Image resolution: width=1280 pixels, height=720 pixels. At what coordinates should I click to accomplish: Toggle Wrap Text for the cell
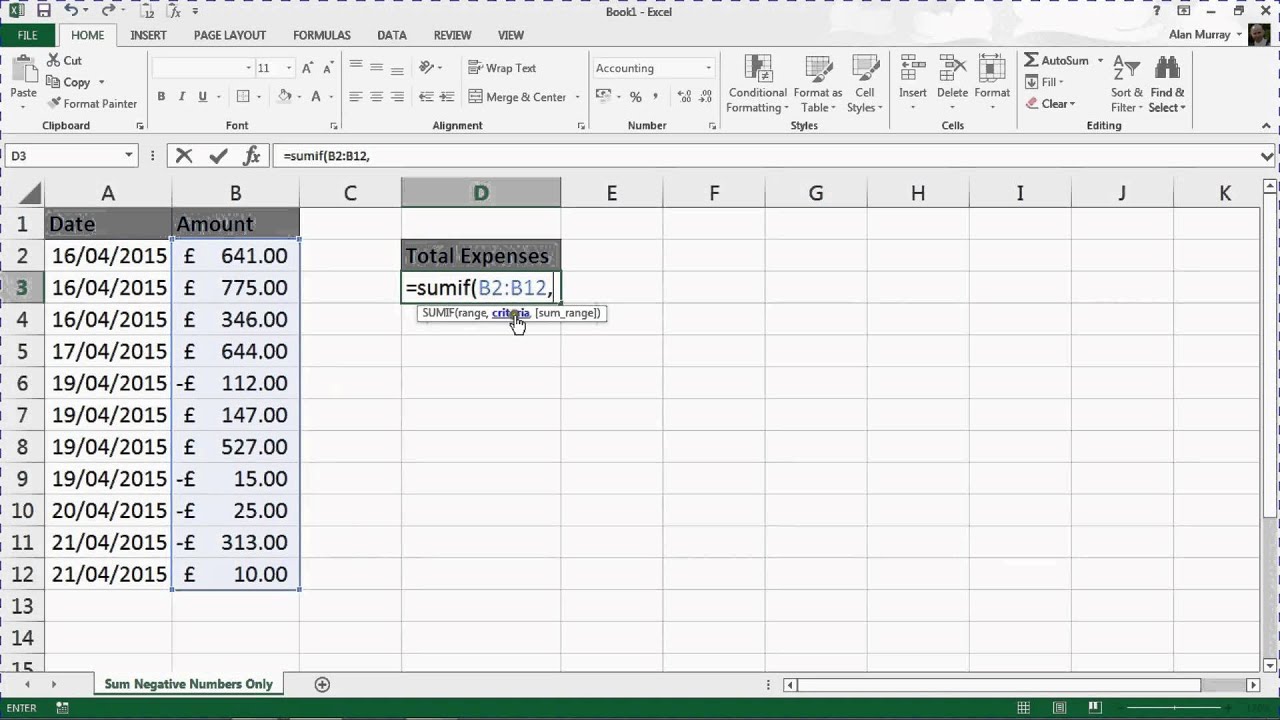click(x=503, y=68)
